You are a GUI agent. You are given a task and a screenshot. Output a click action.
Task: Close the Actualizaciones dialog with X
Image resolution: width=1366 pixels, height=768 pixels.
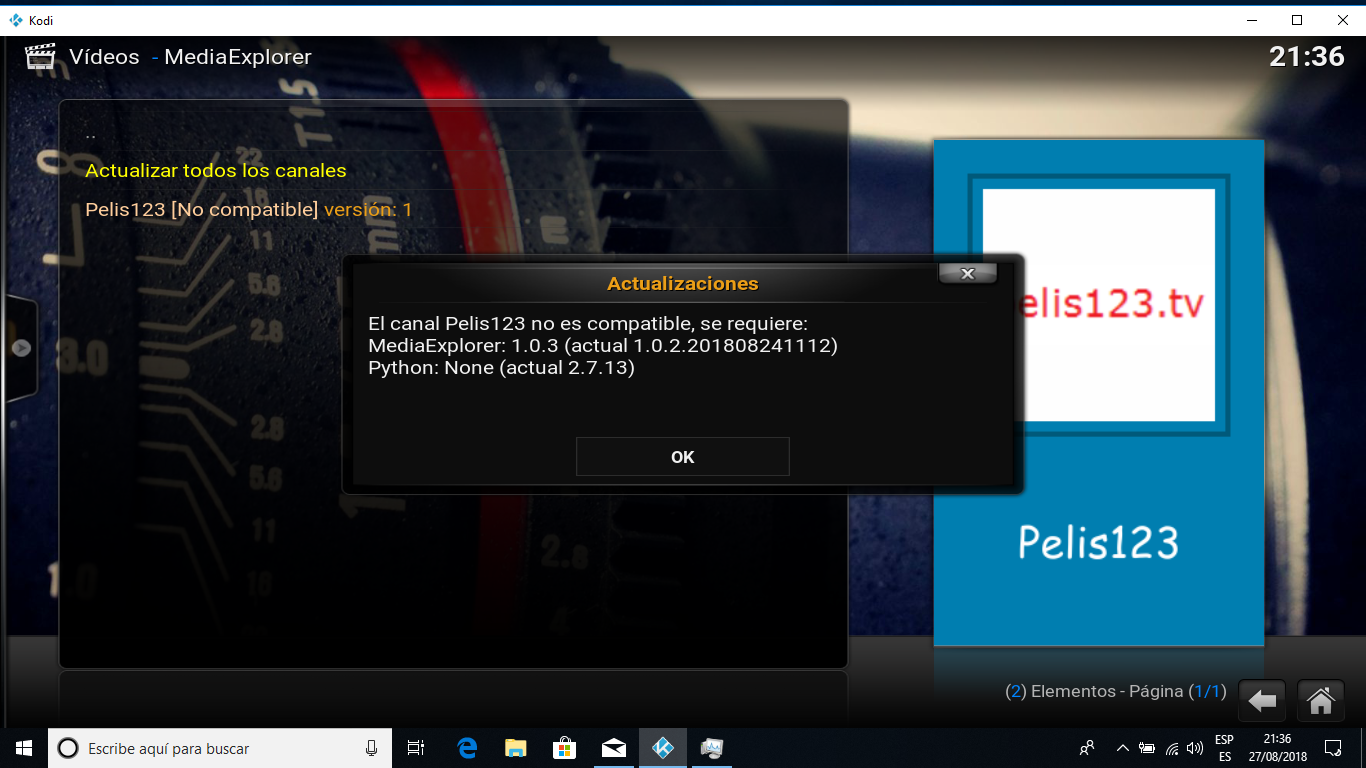pos(967,273)
